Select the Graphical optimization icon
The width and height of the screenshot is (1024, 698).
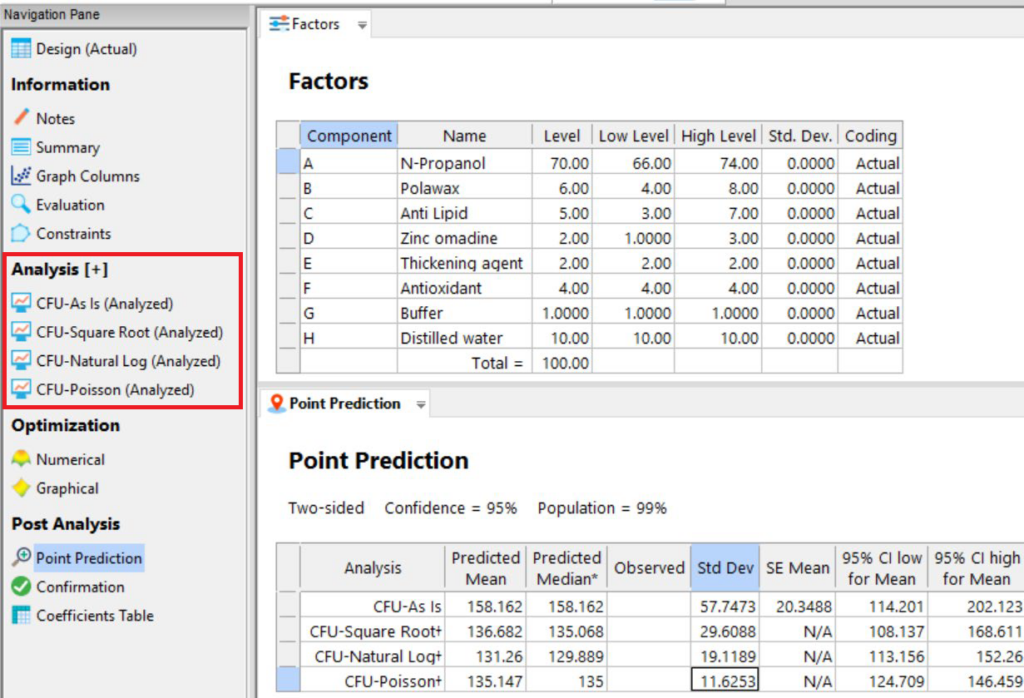(21, 489)
